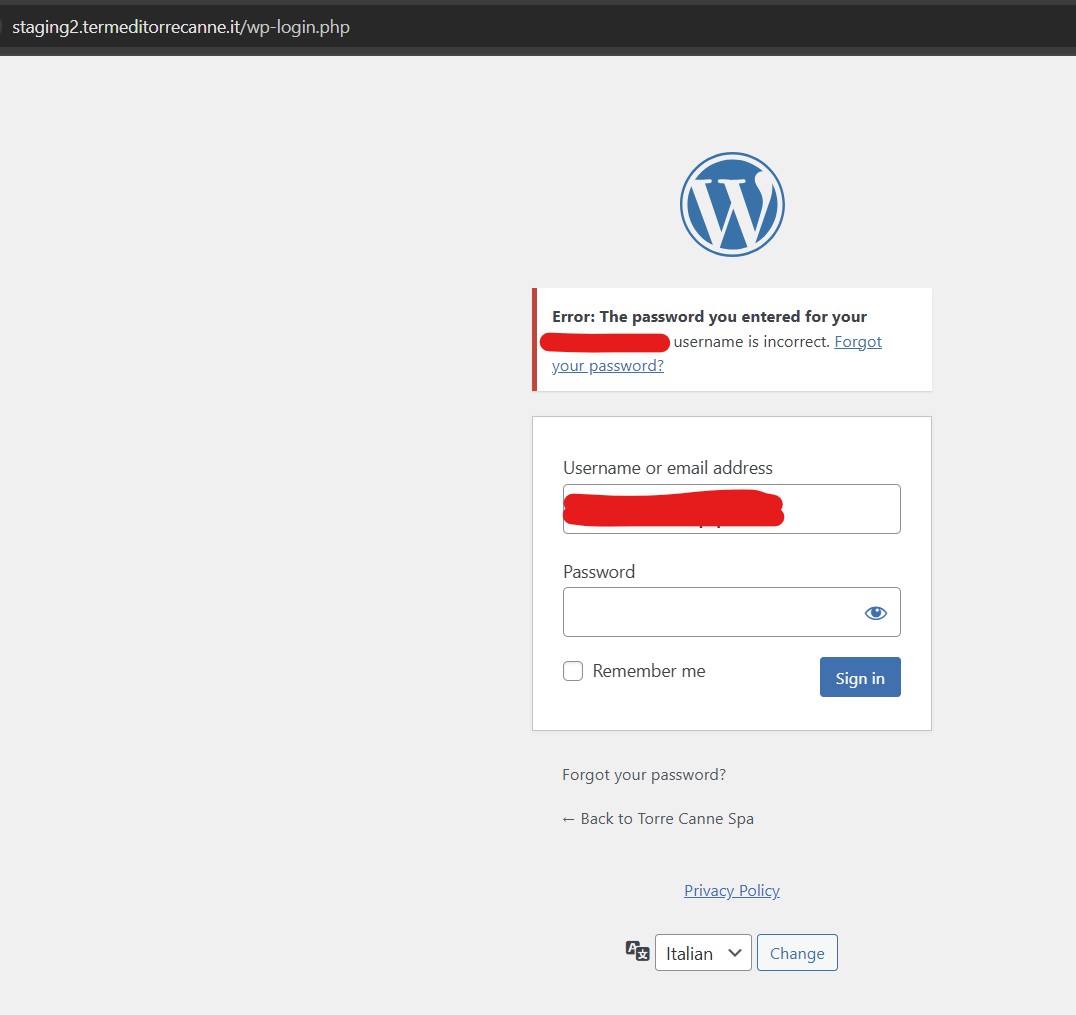Screen dimensions: 1076x1015
Task: Click the language translation icon
Action: pyautogui.click(x=638, y=951)
